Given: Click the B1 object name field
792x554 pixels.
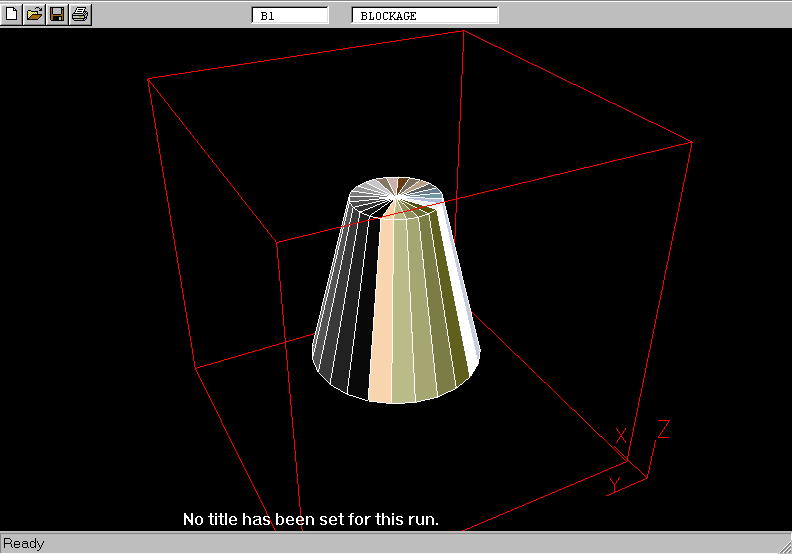Looking at the screenshot, I should click(289, 16).
